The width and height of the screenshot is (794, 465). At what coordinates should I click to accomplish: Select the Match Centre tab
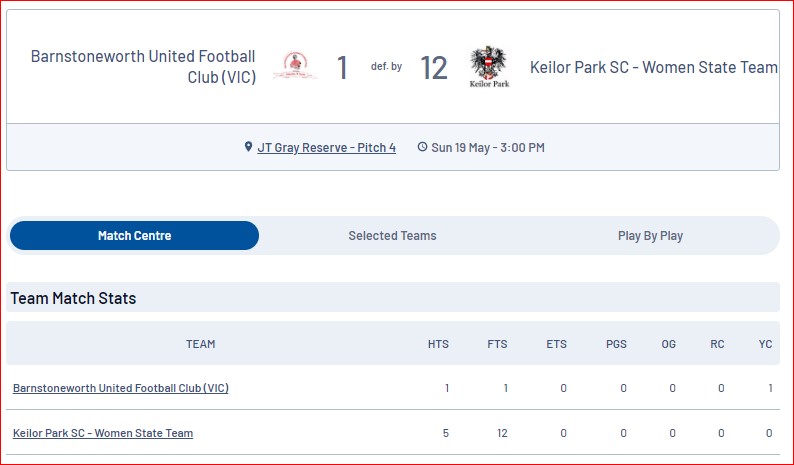[134, 236]
